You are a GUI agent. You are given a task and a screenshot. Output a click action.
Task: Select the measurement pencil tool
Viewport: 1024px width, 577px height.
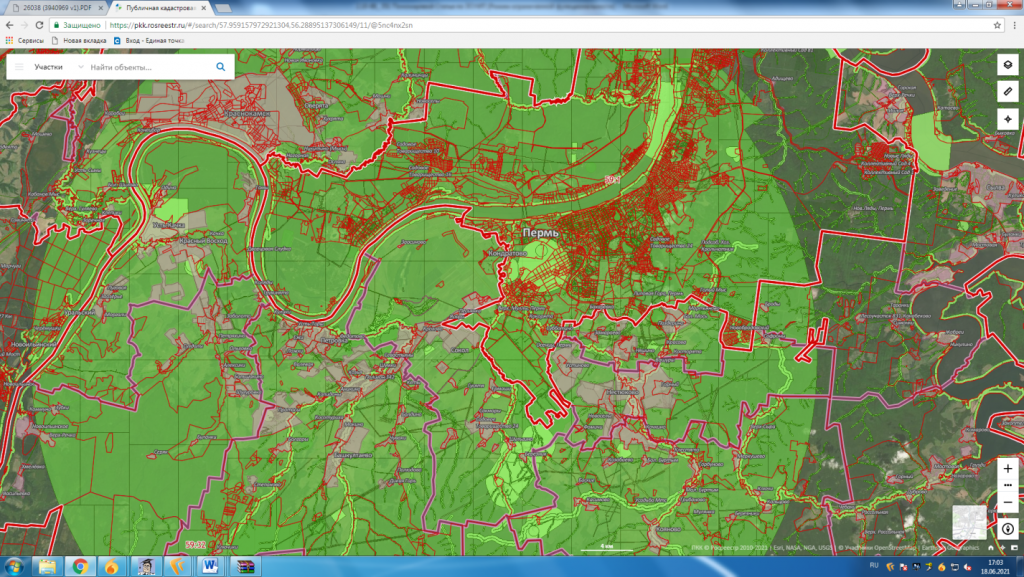[1008, 91]
